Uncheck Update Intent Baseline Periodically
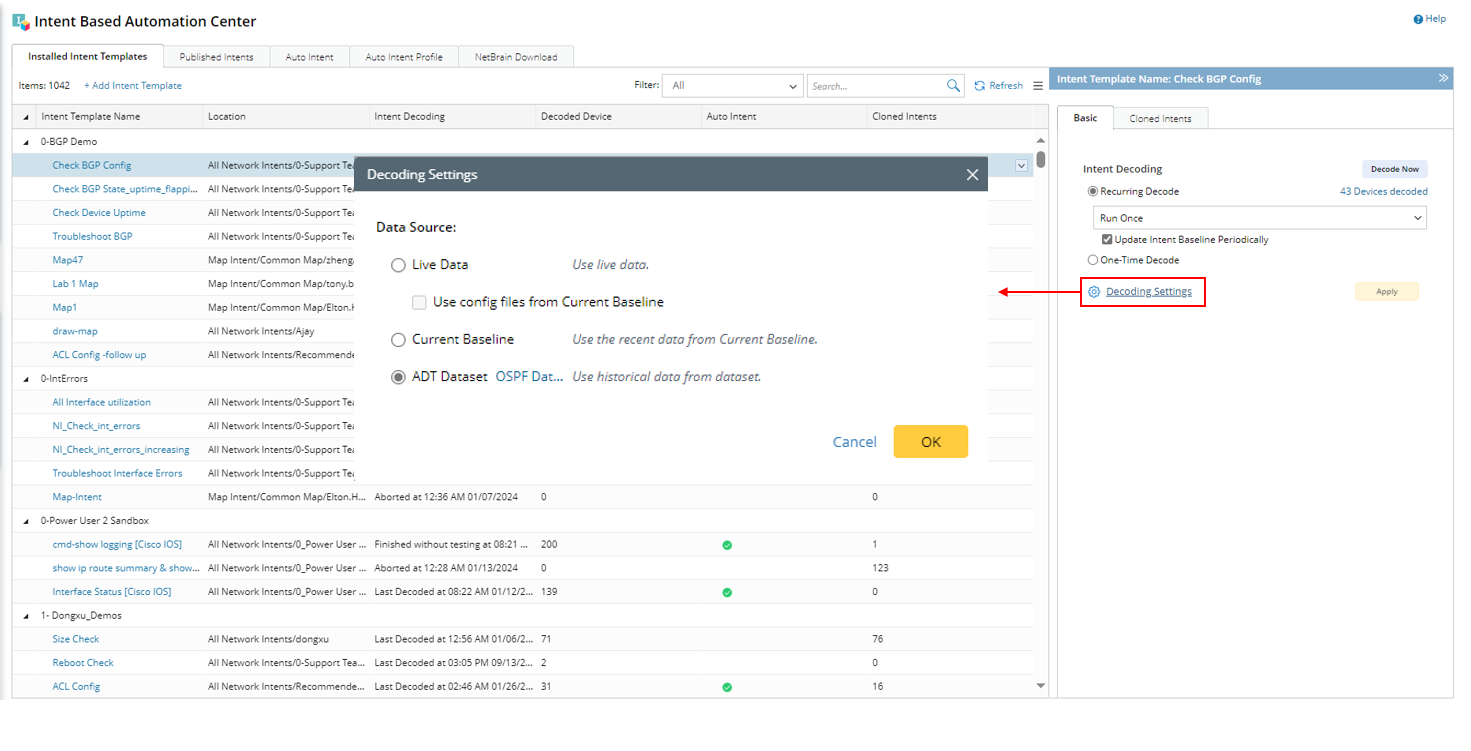The height and width of the screenshot is (751, 1471). click(x=1107, y=240)
